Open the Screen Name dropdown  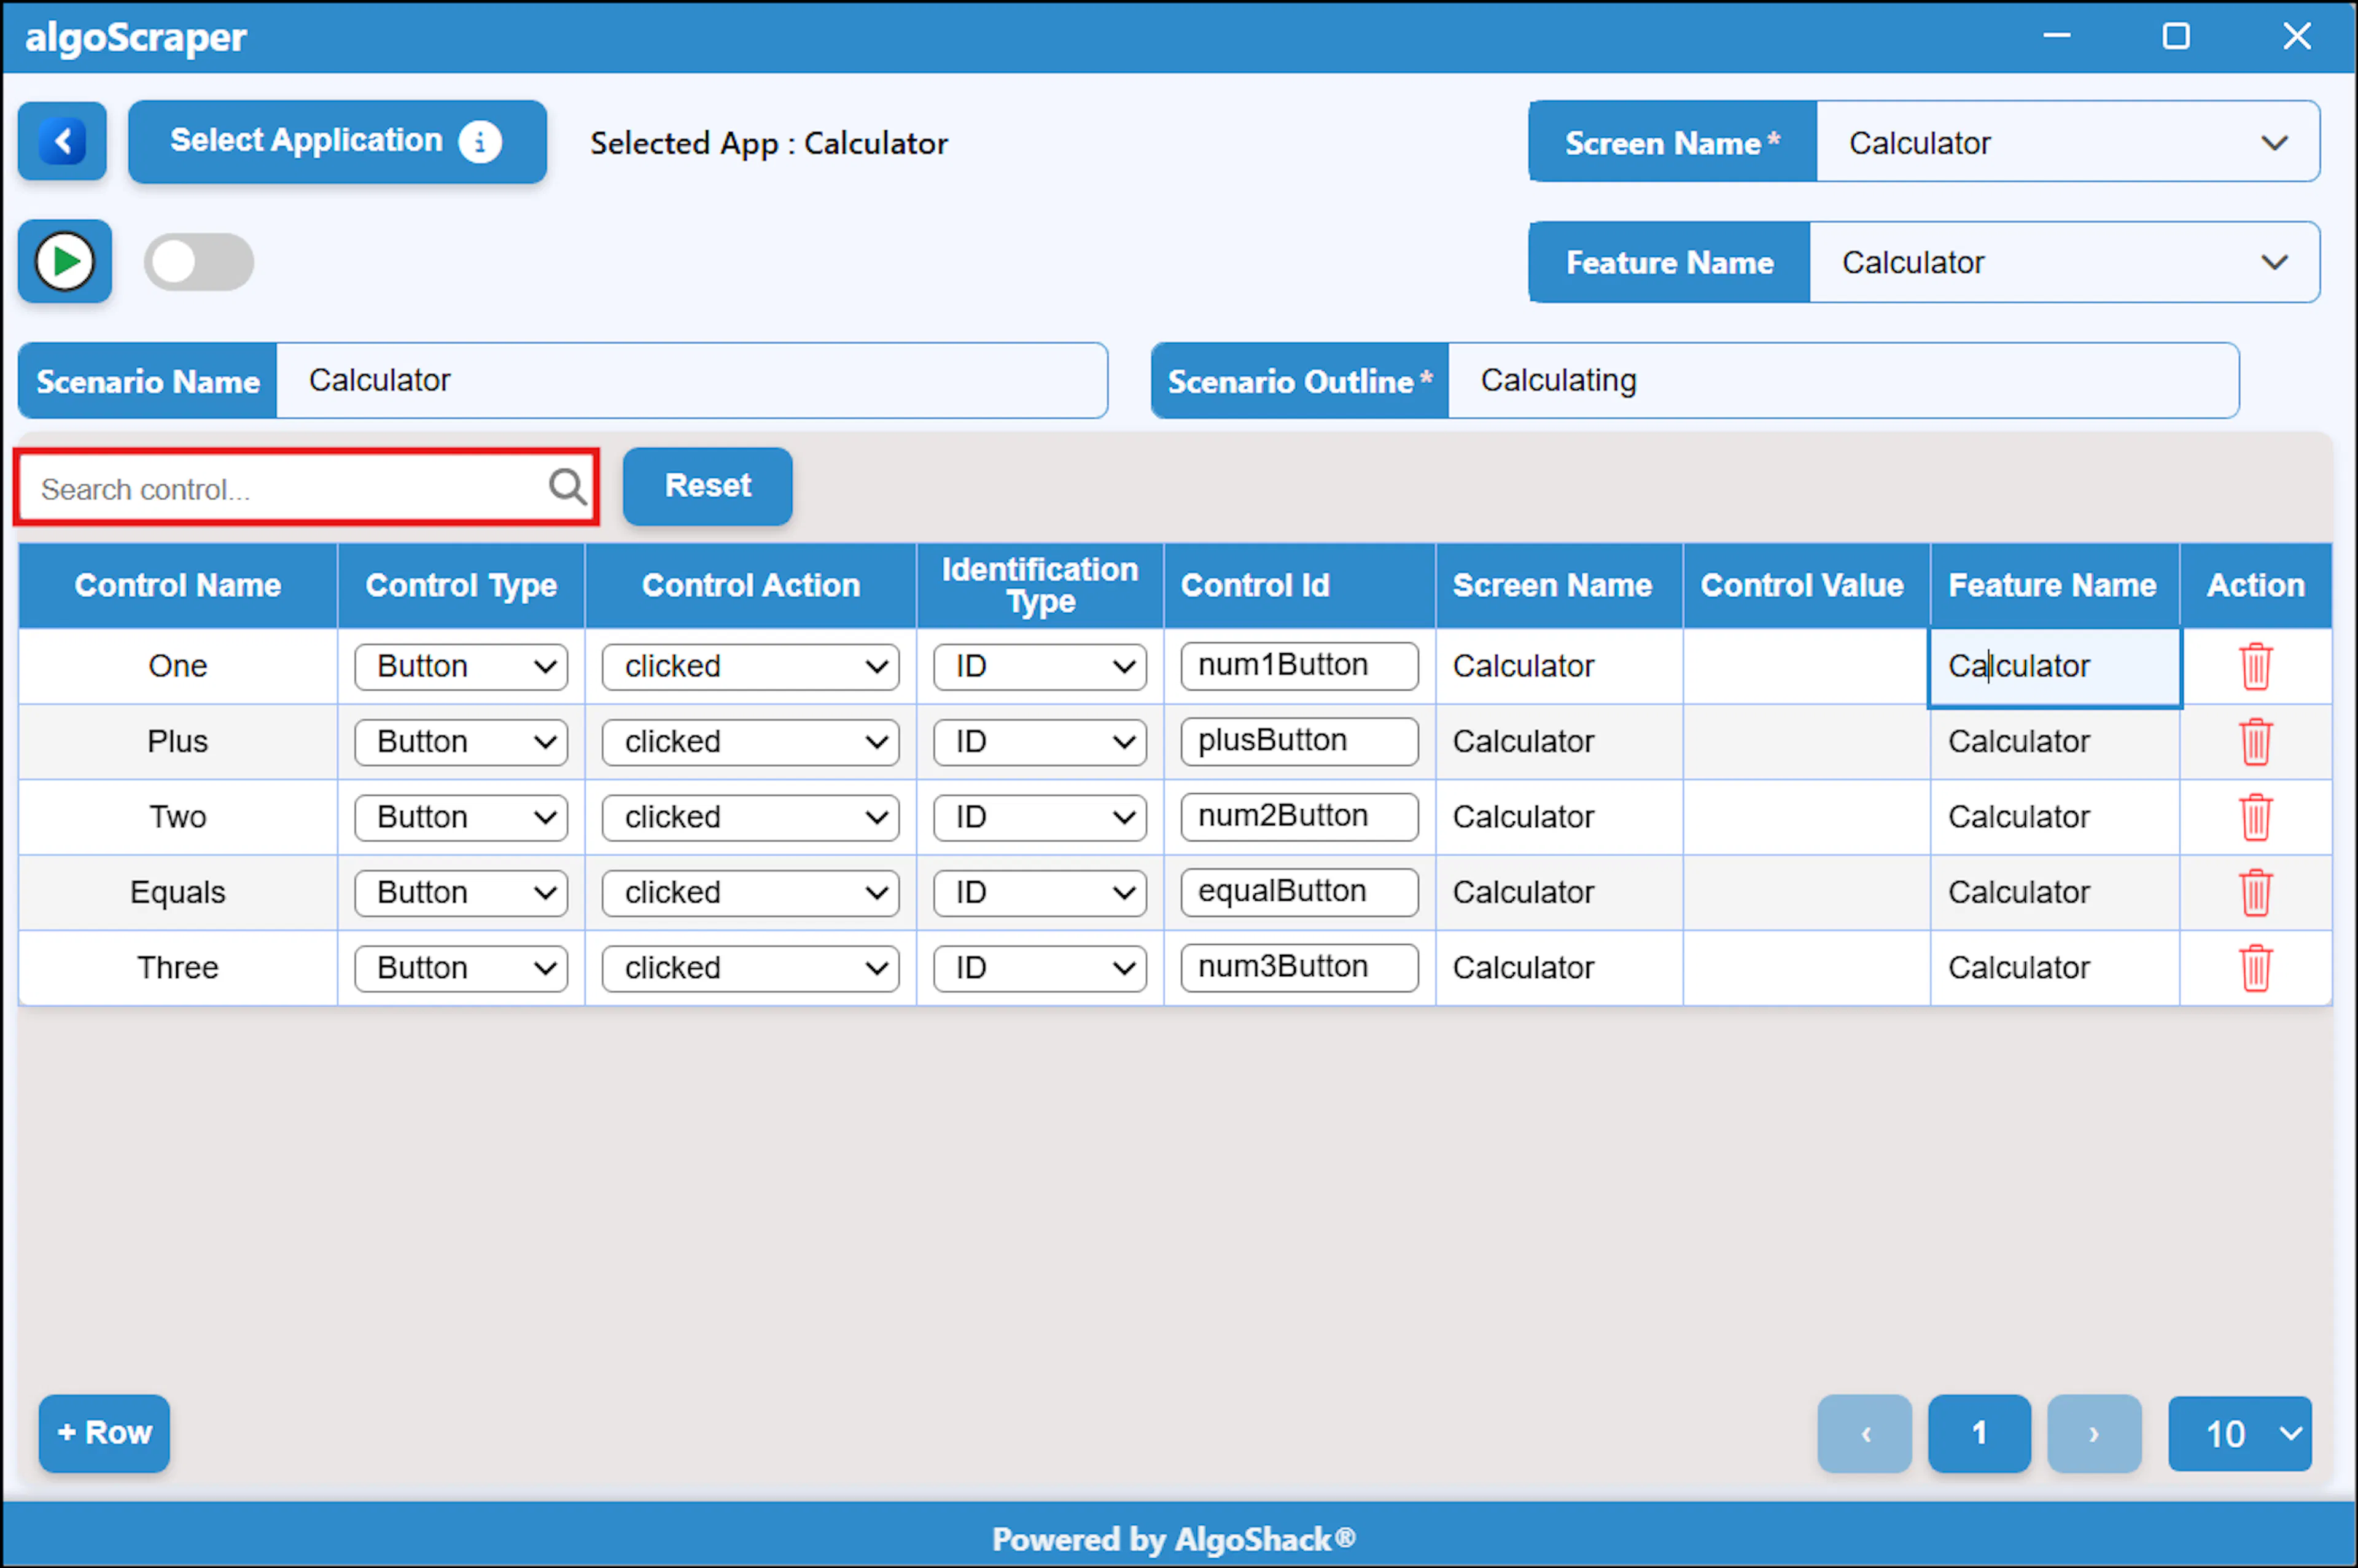[2067, 142]
